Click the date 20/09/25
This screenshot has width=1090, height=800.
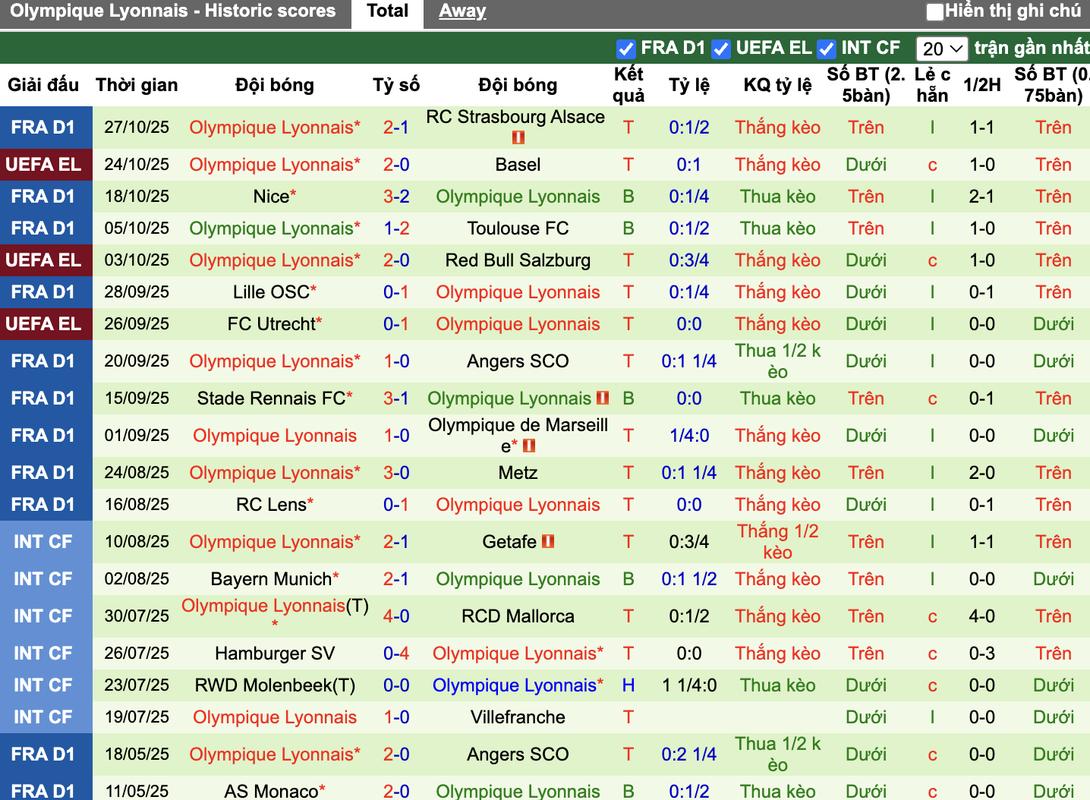tap(136, 361)
